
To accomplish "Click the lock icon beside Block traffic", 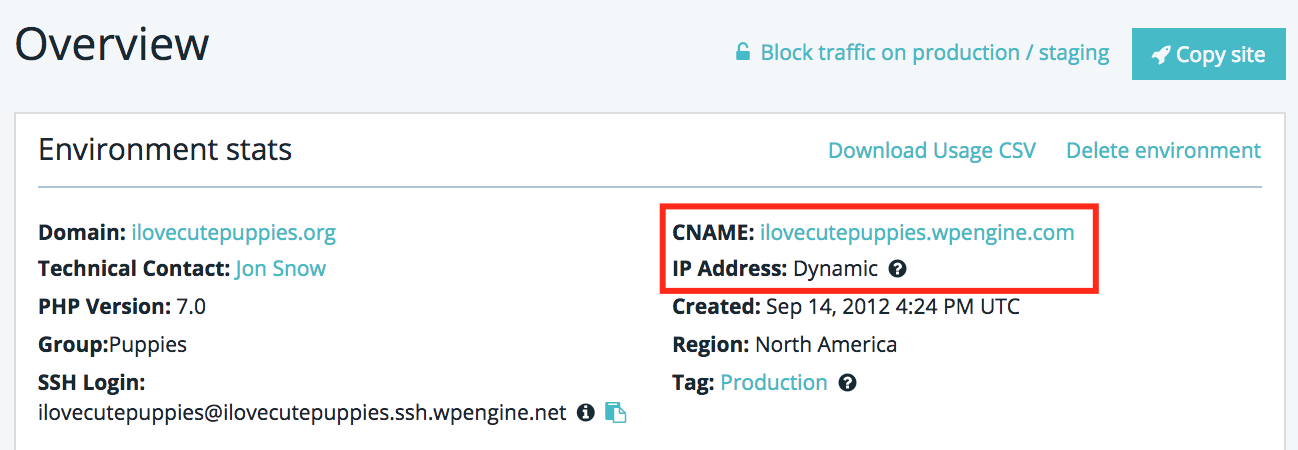I will click(743, 52).
